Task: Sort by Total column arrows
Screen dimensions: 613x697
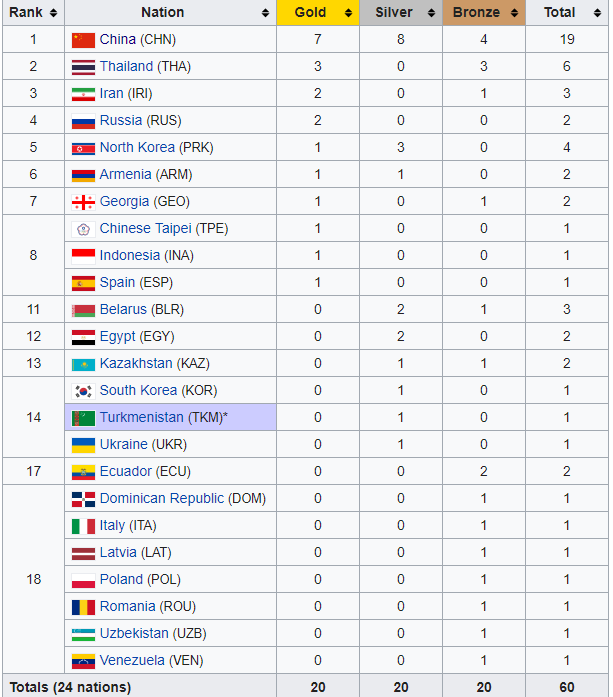Action: (597, 13)
